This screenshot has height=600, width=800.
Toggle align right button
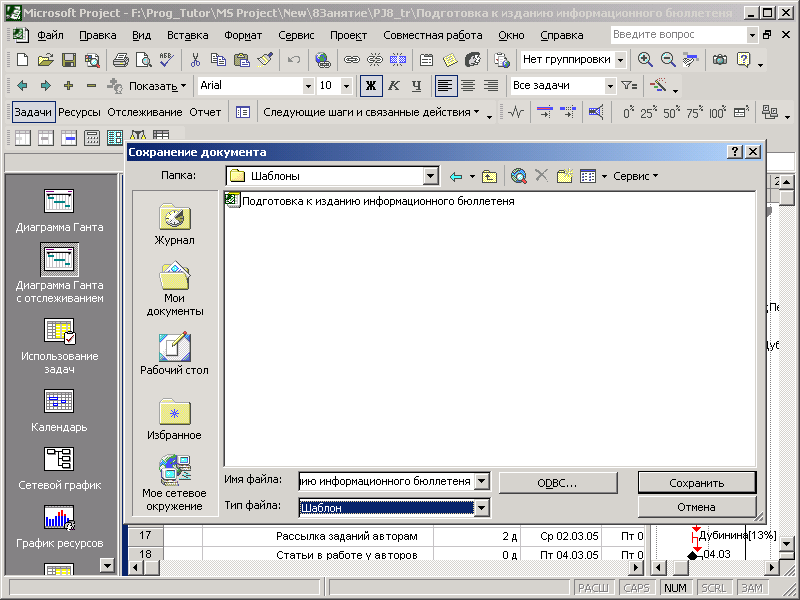[491, 86]
